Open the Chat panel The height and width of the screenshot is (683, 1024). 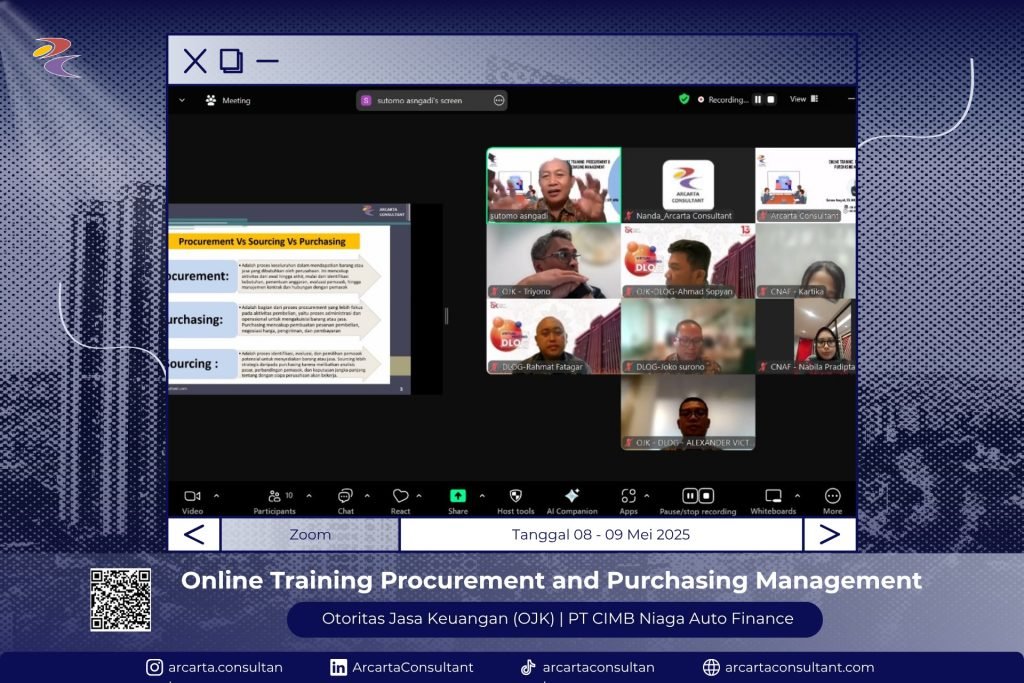(345, 496)
